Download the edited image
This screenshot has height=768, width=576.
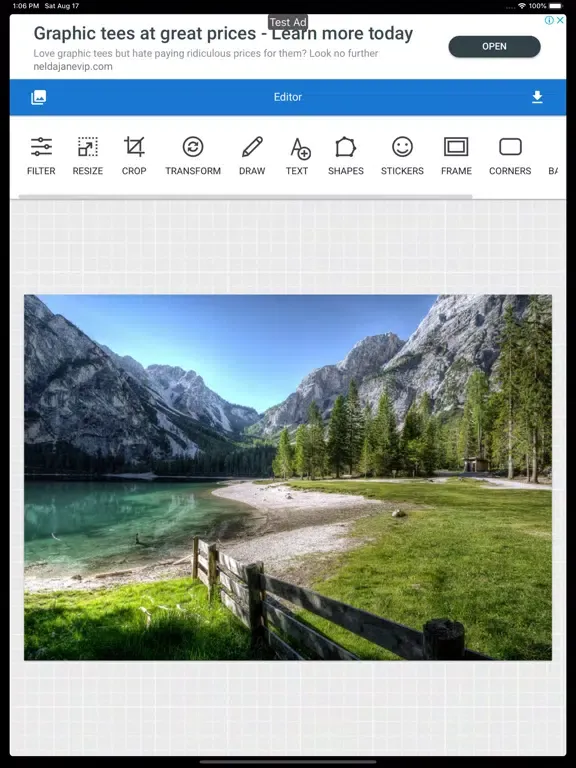tap(537, 97)
